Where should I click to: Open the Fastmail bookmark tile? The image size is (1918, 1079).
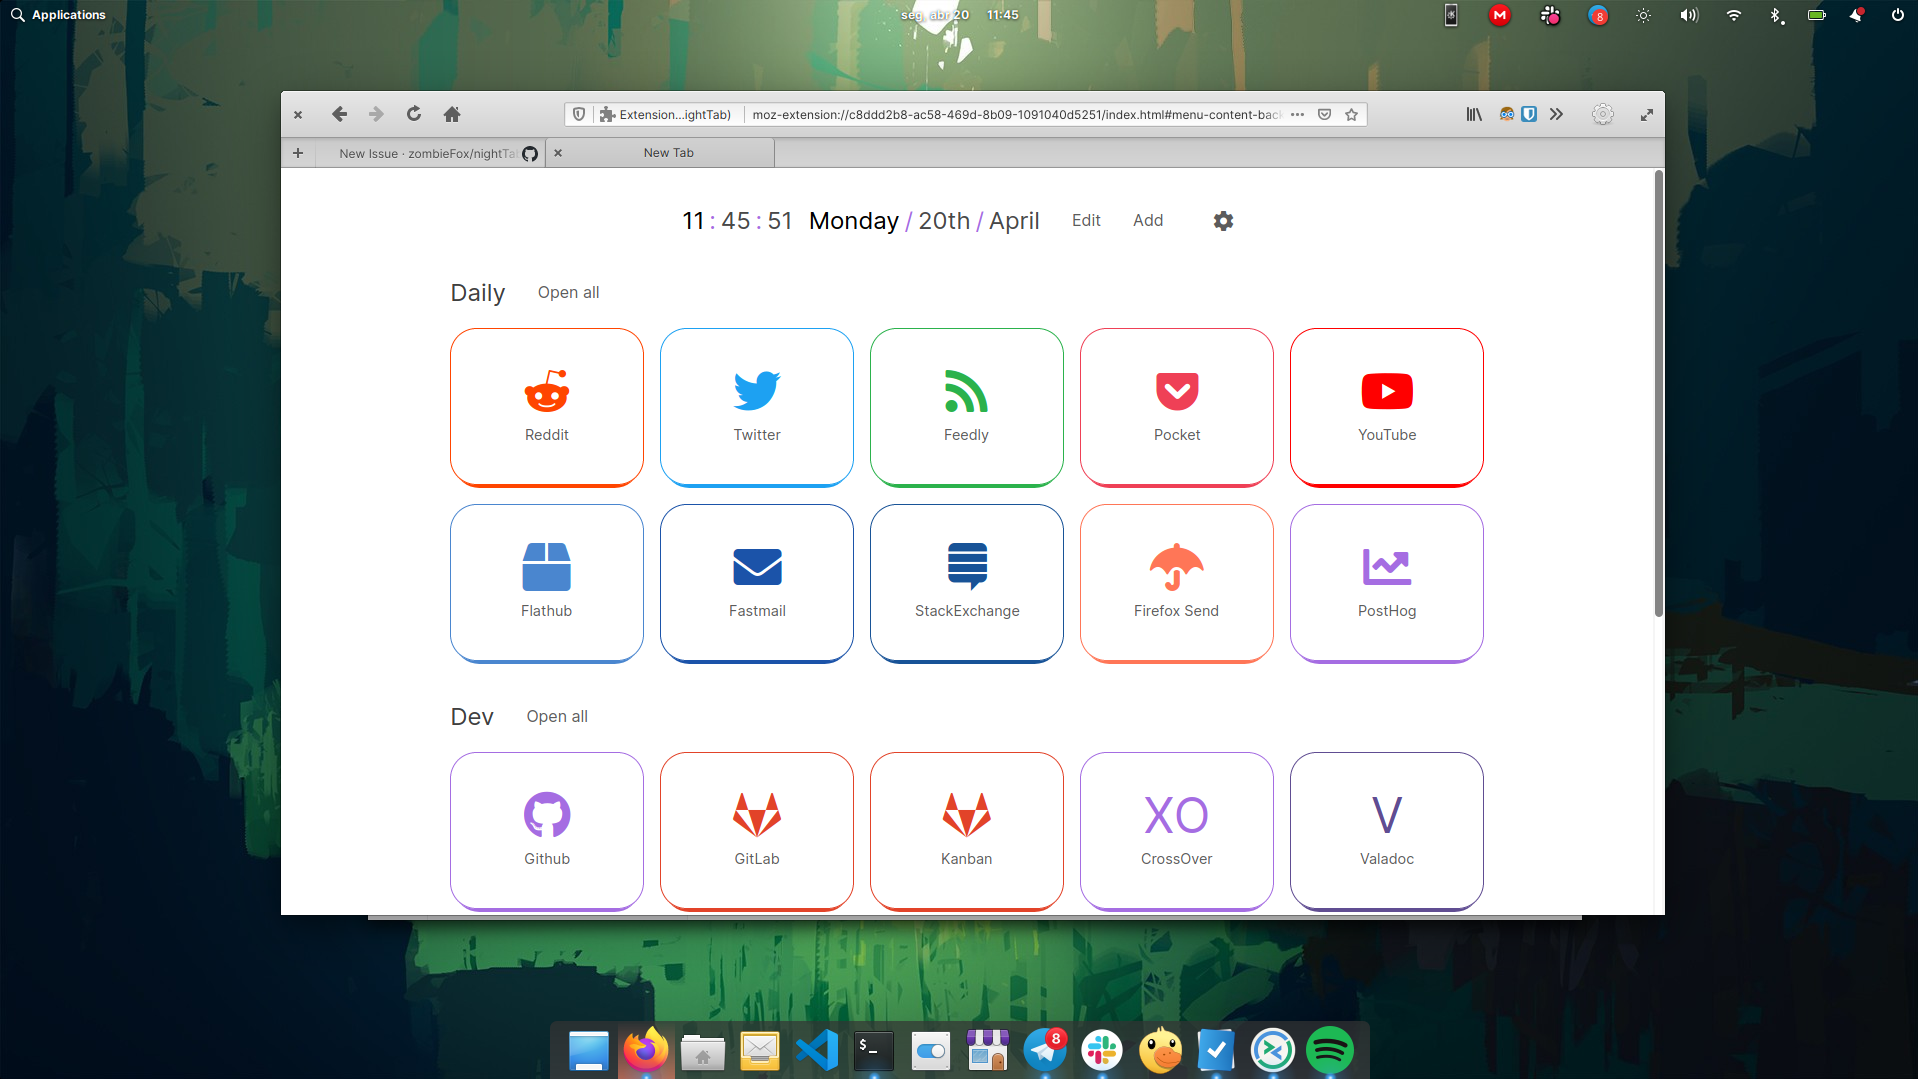757,583
